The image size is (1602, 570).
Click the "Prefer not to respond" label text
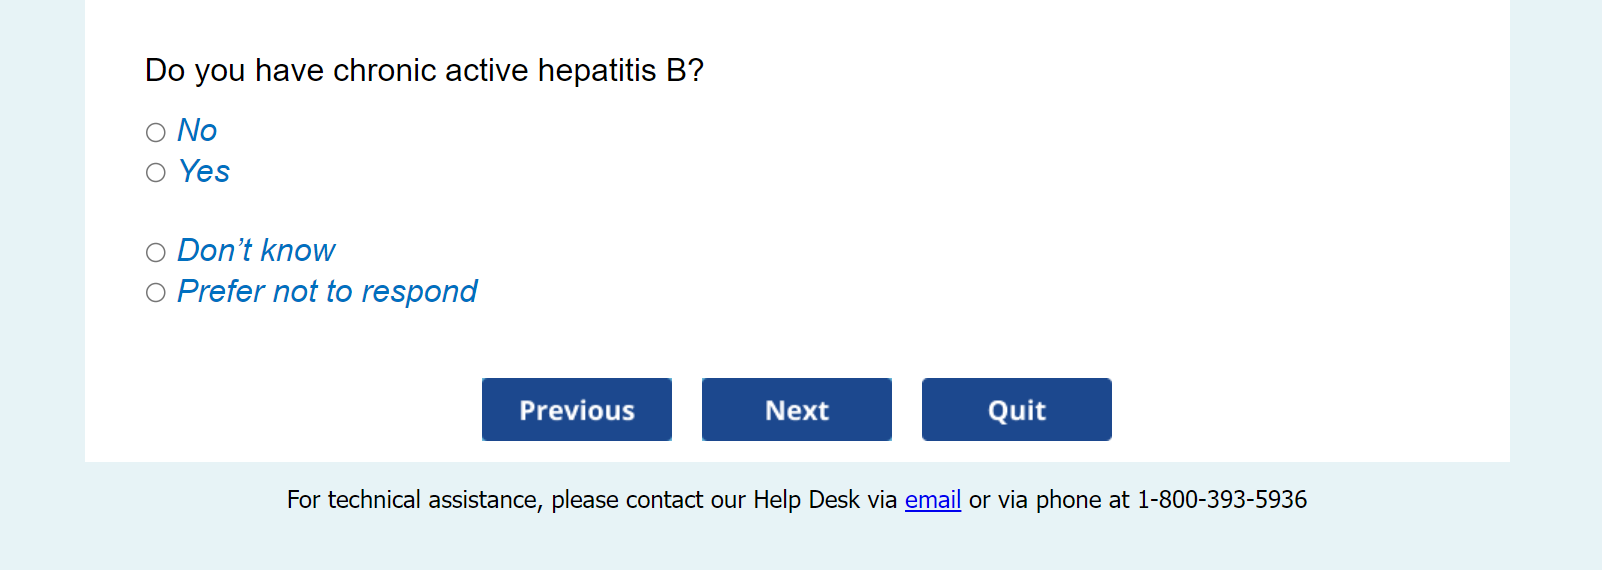click(327, 292)
